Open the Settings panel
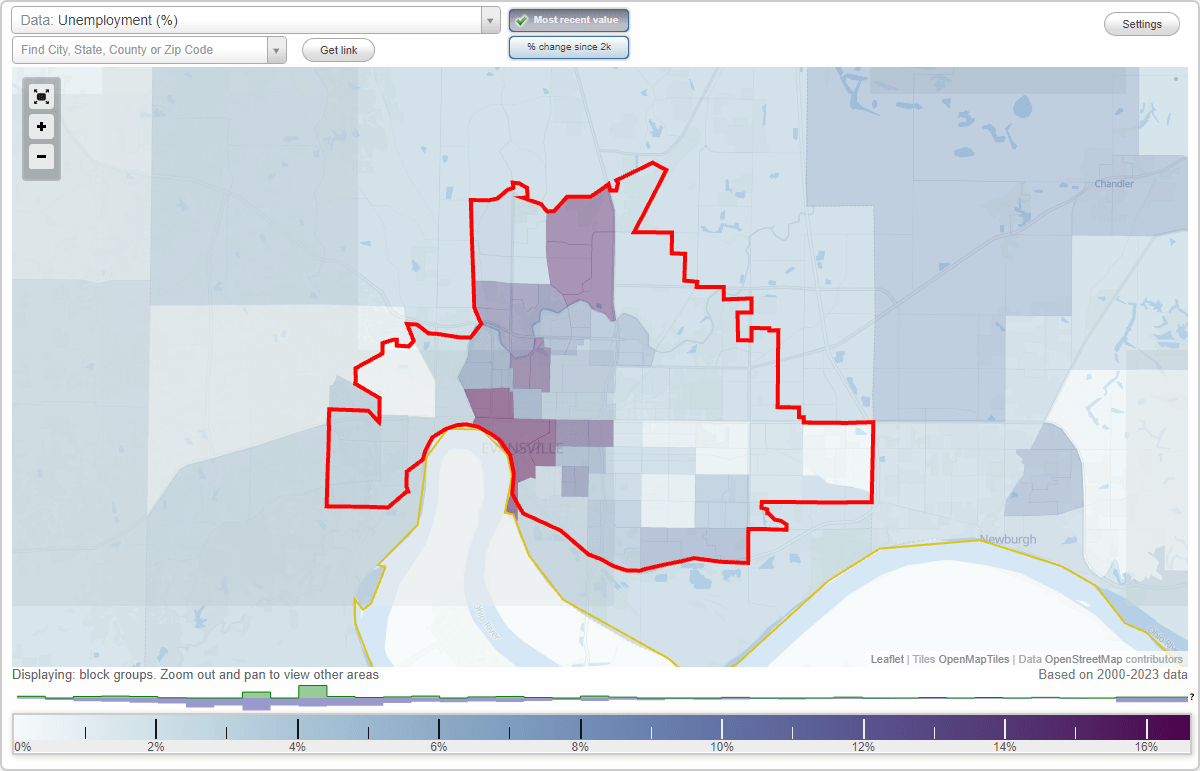 pyautogui.click(x=1140, y=23)
